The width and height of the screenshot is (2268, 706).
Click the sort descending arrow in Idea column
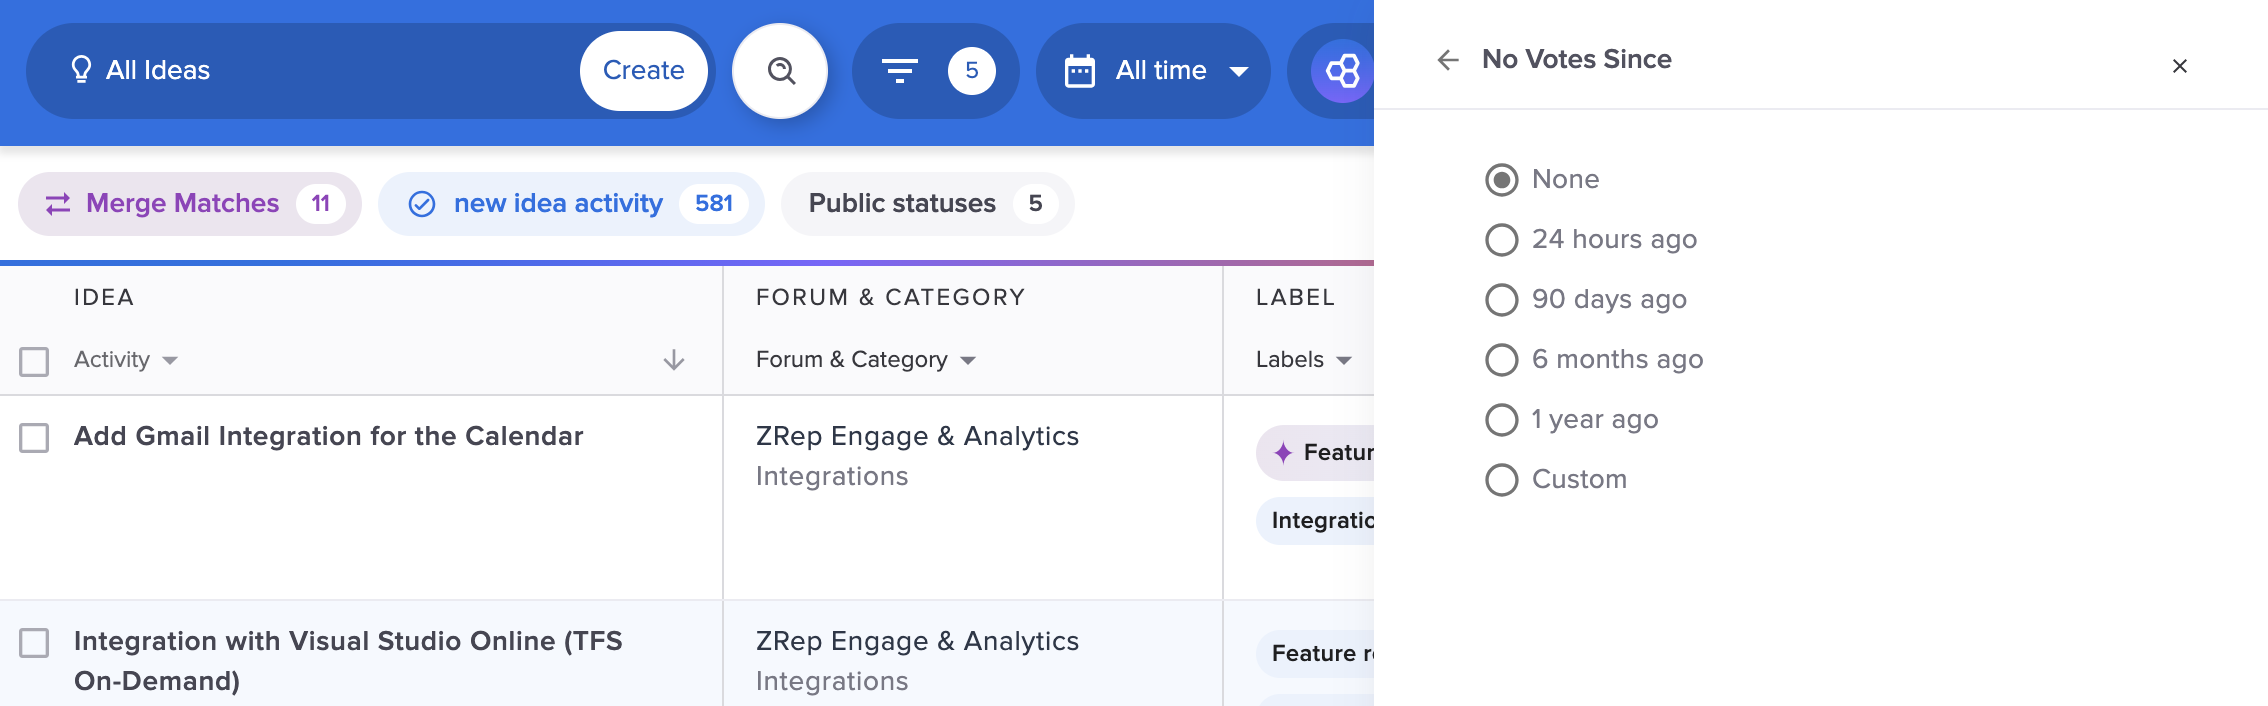pos(674,360)
